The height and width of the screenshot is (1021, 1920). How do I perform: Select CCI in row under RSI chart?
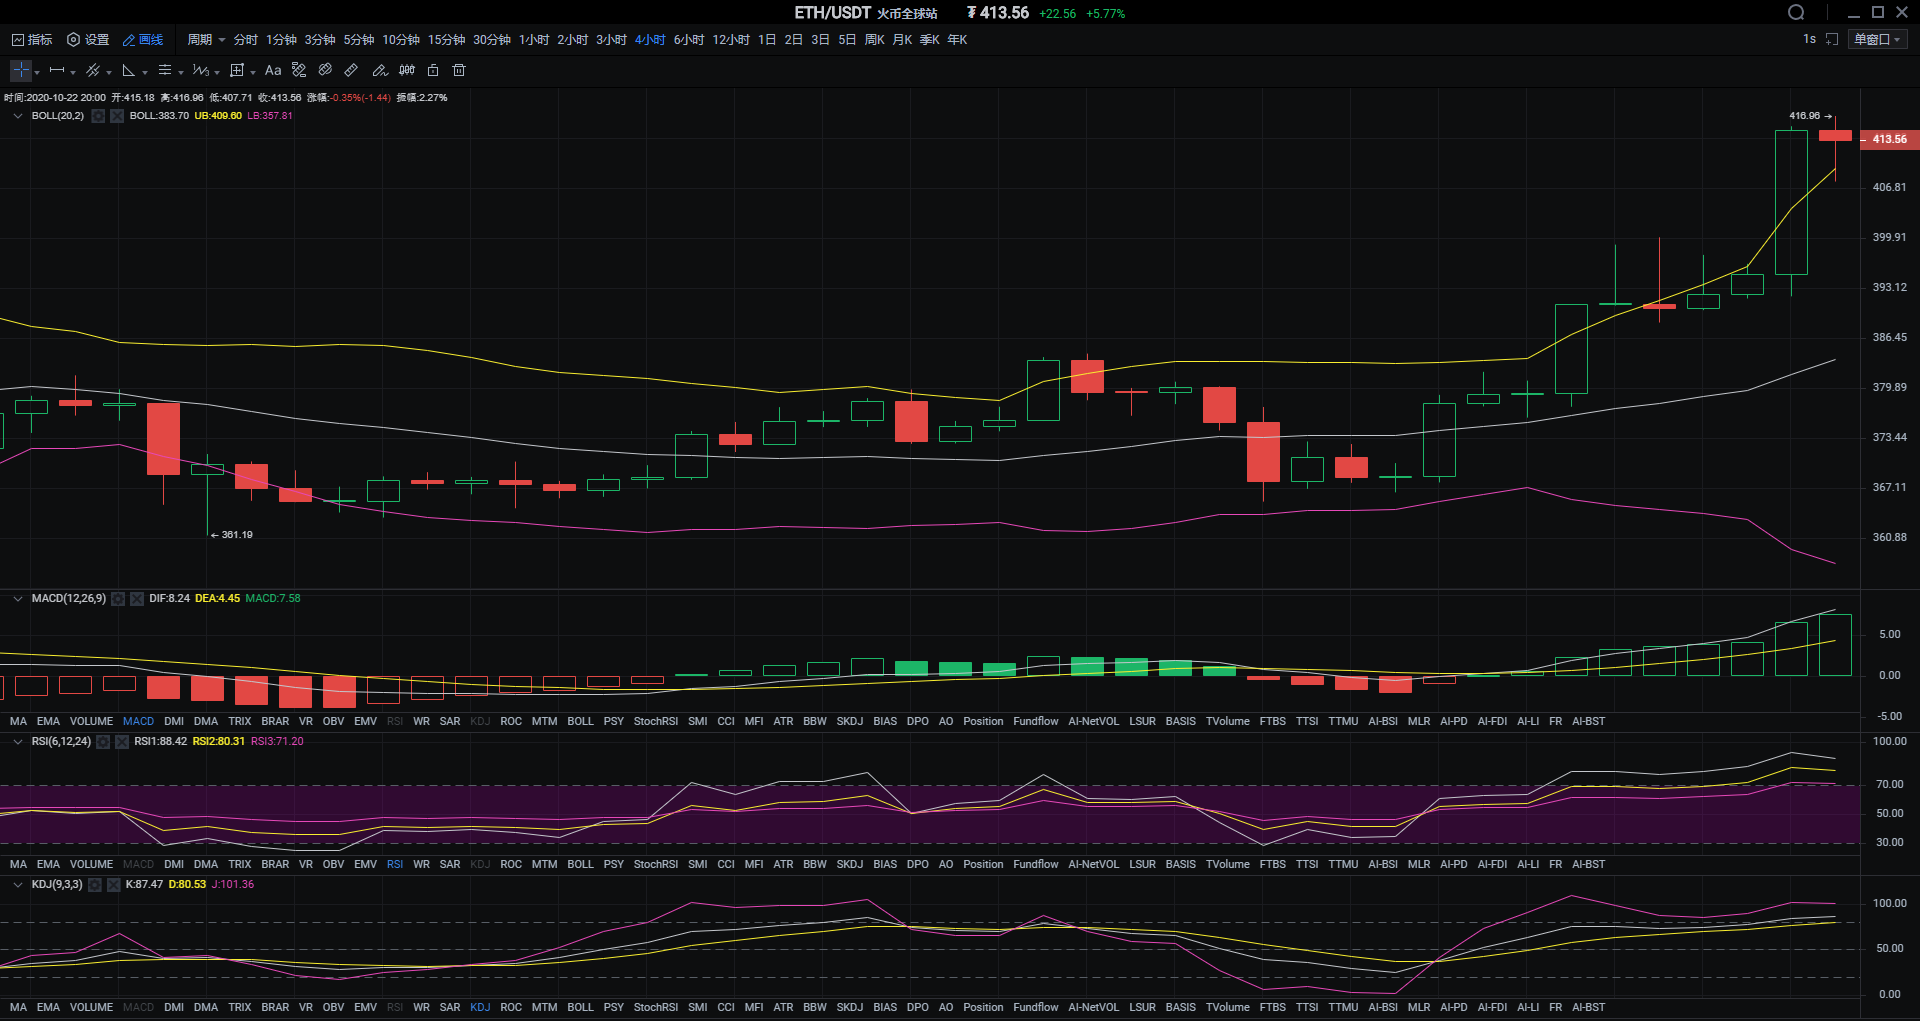[x=726, y=864]
